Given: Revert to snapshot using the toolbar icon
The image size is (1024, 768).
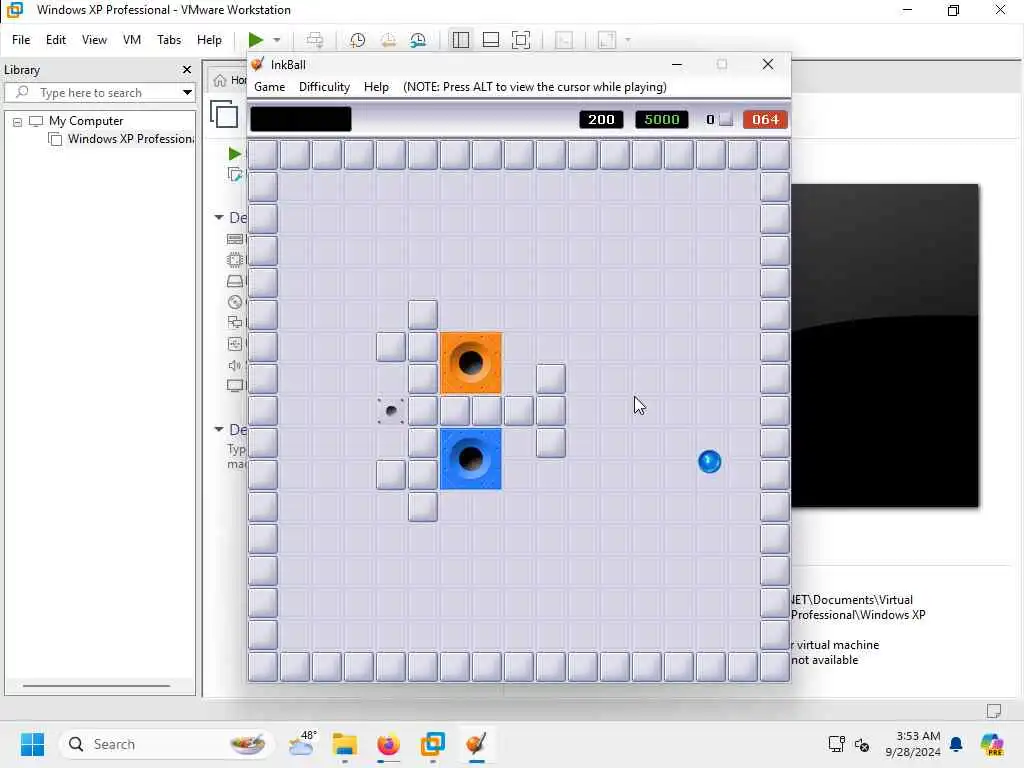Looking at the screenshot, I should click(x=388, y=40).
